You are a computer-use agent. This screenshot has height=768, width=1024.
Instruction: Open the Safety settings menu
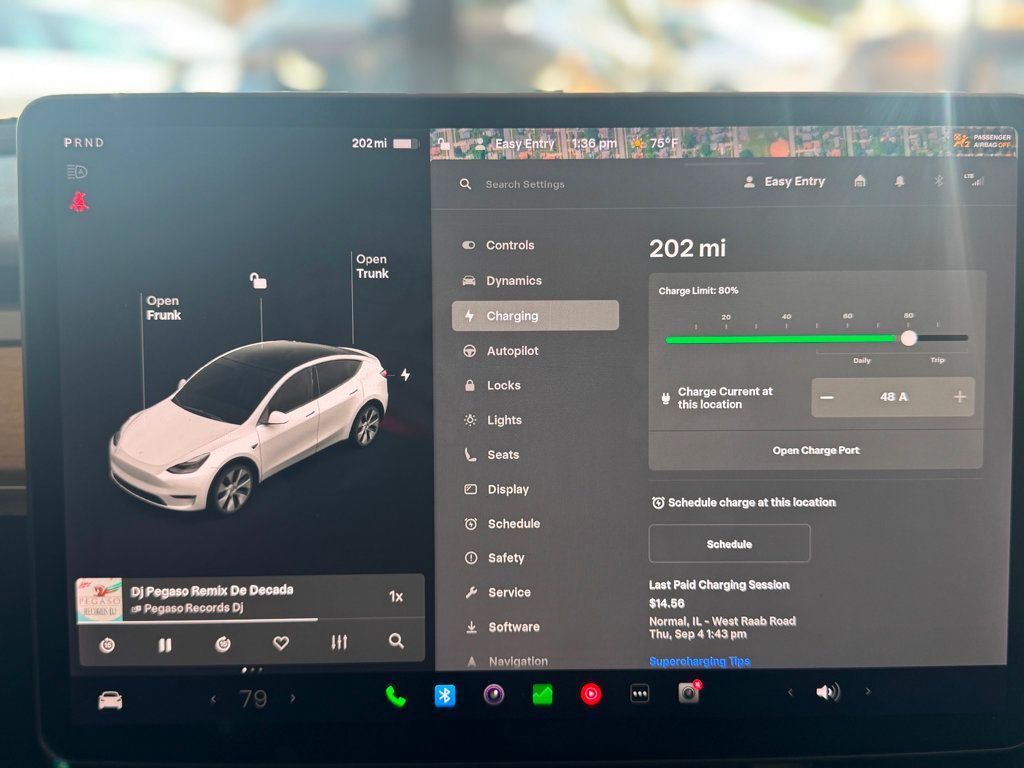click(x=494, y=558)
